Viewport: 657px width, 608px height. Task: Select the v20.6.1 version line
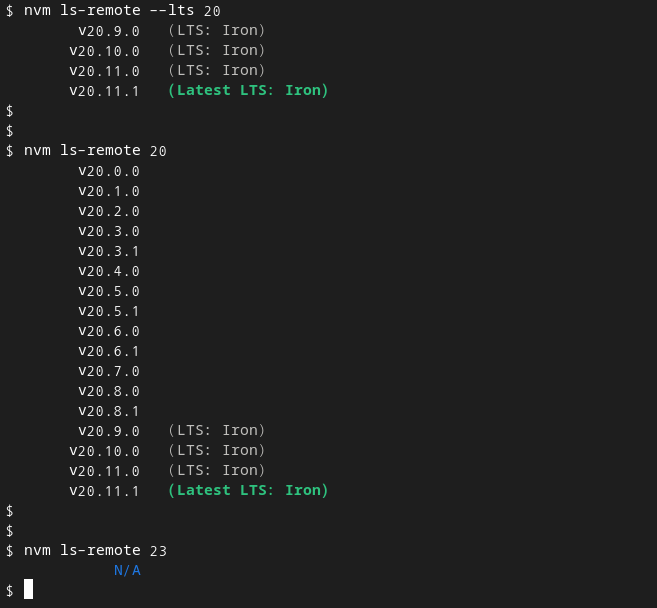[109, 351]
